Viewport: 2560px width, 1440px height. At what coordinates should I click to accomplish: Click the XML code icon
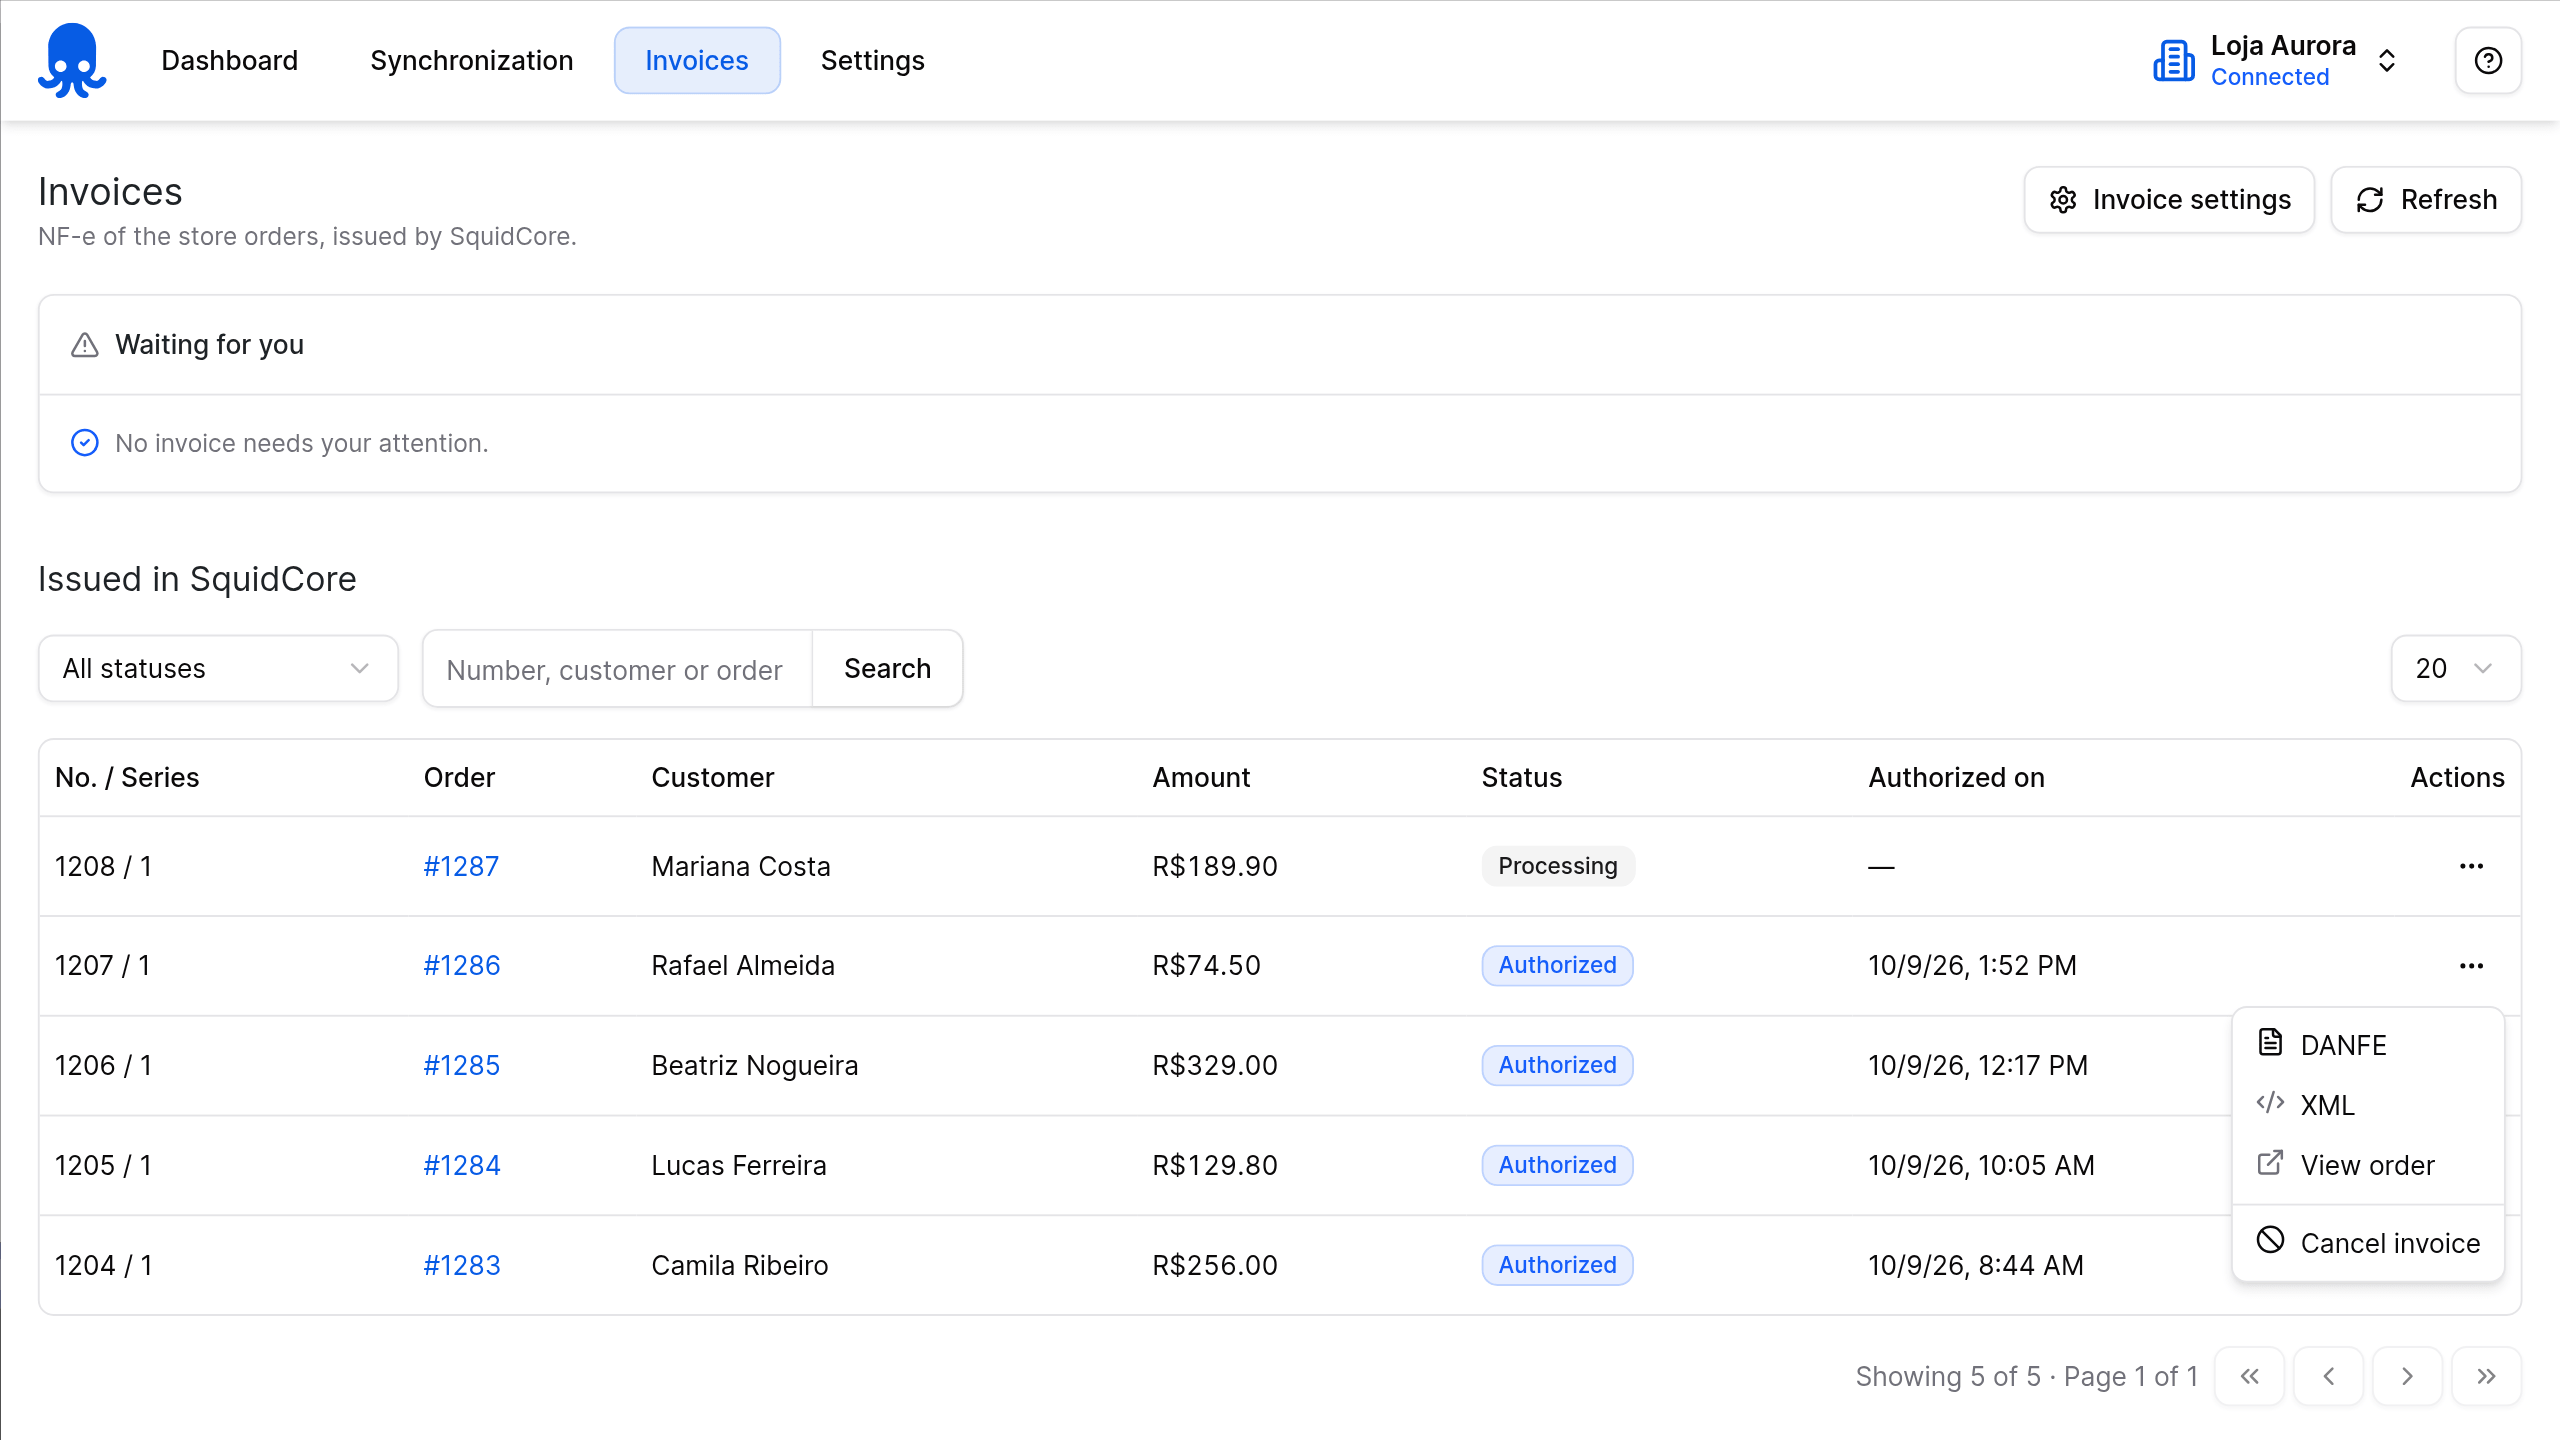(x=2270, y=1103)
